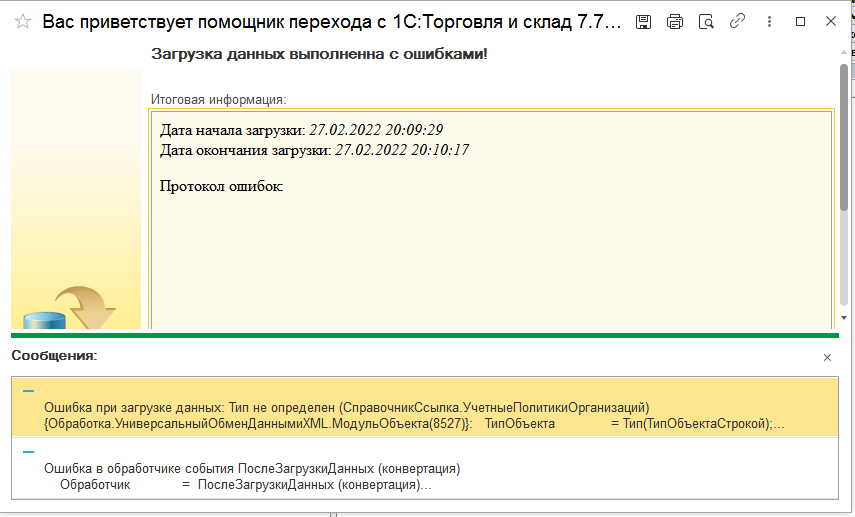The image size is (855, 517).
Task: Click the window title text
Action: pyautogui.click(x=332, y=22)
